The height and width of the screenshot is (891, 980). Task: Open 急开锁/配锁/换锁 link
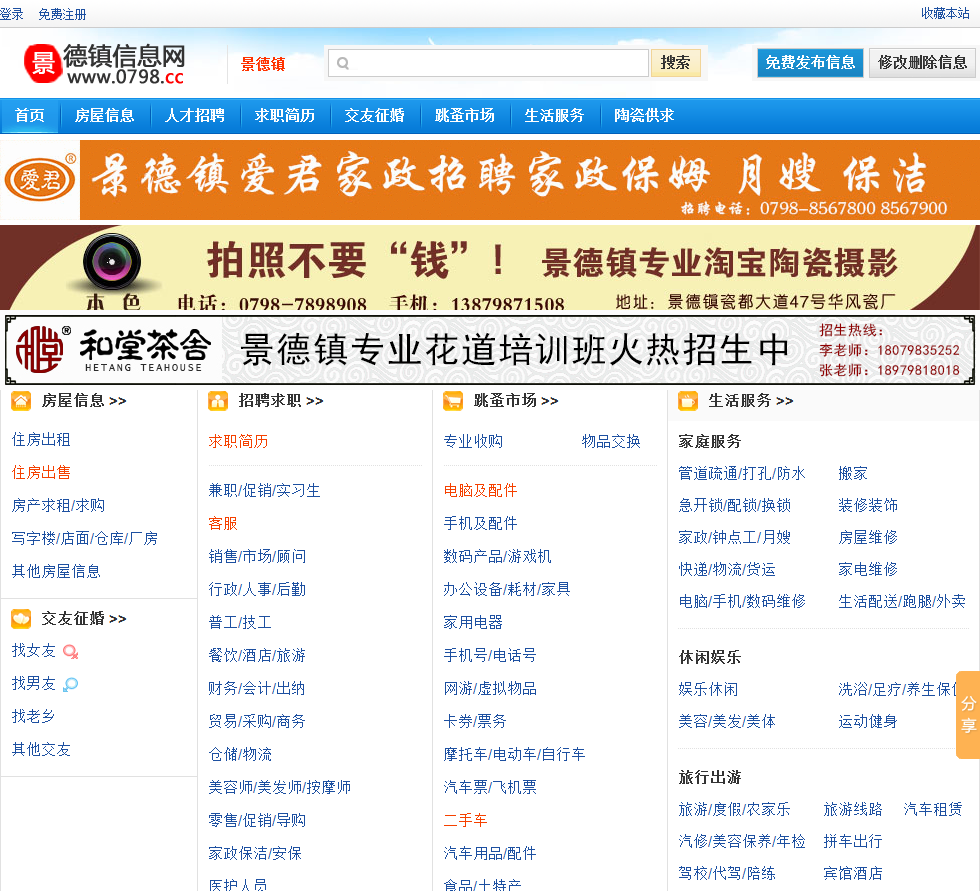tap(735, 505)
